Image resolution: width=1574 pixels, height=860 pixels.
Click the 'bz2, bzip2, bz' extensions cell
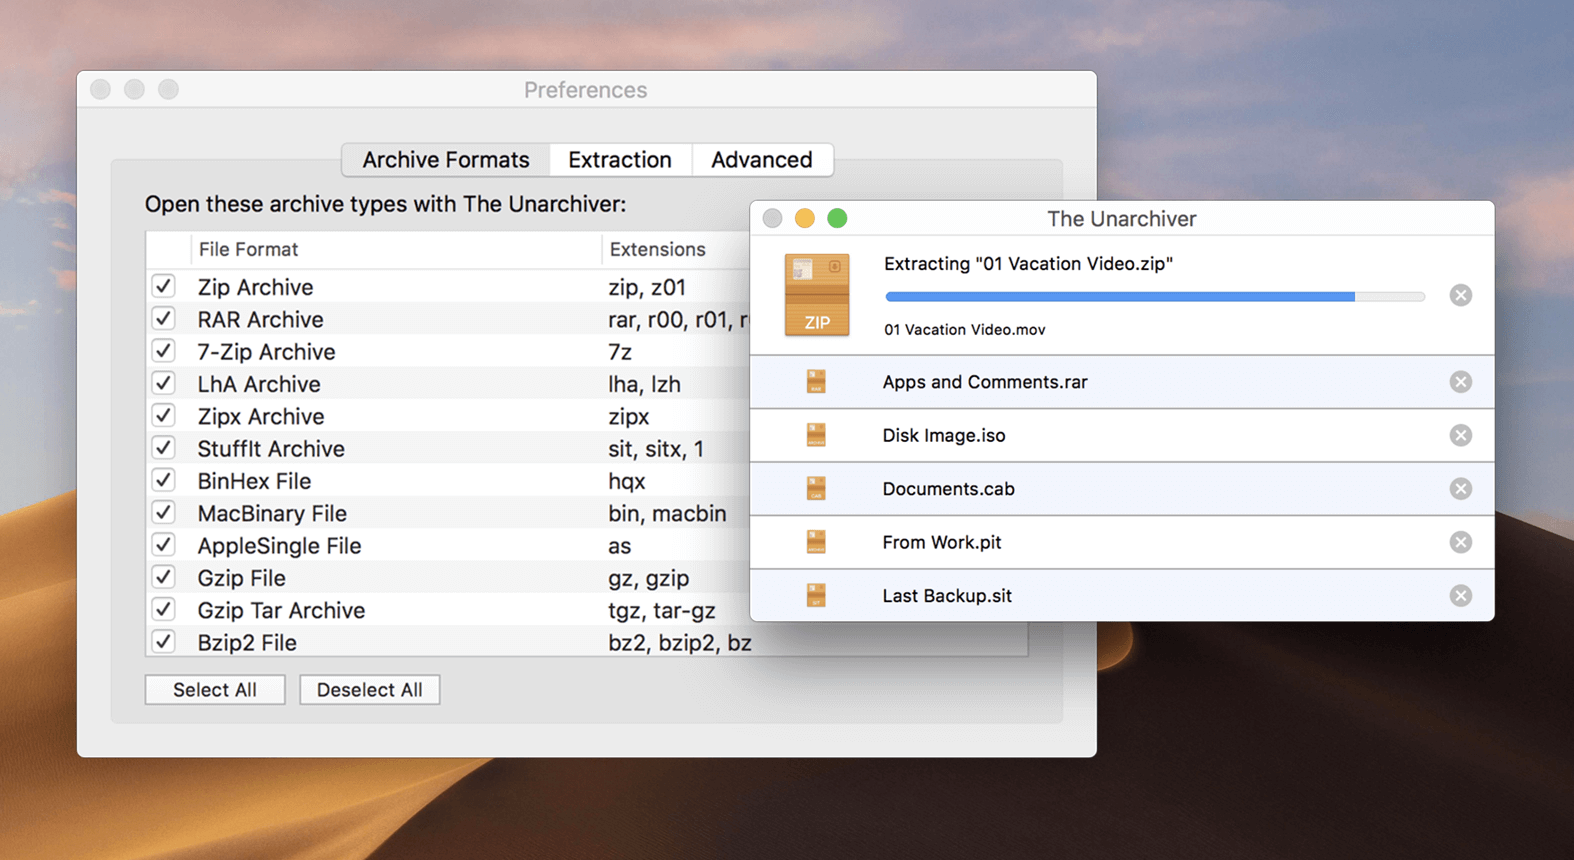tap(680, 643)
